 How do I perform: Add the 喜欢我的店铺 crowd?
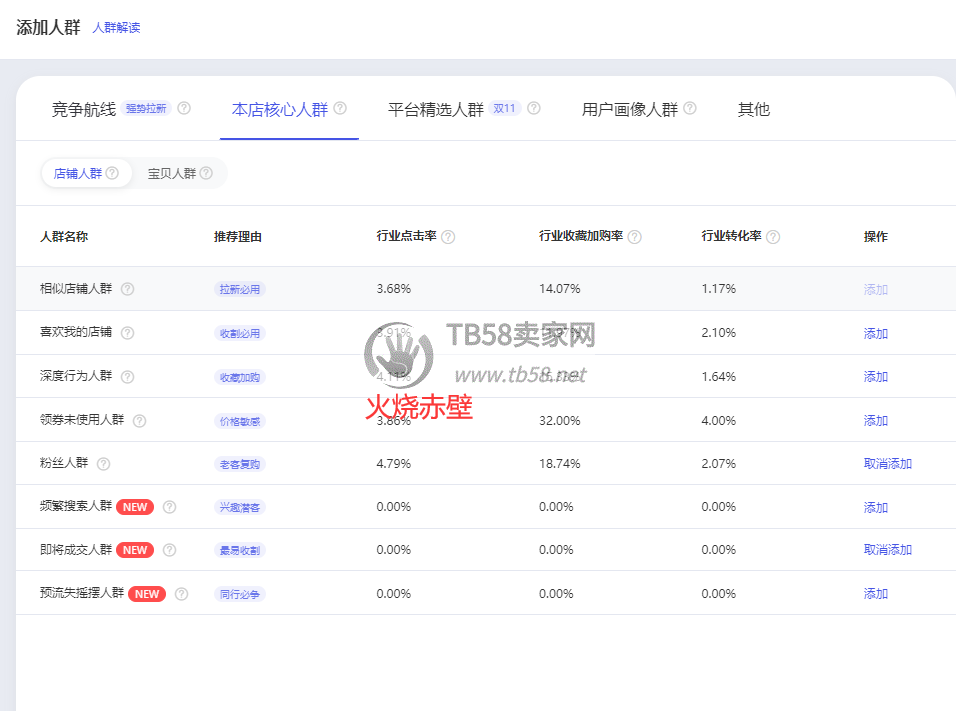876,334
